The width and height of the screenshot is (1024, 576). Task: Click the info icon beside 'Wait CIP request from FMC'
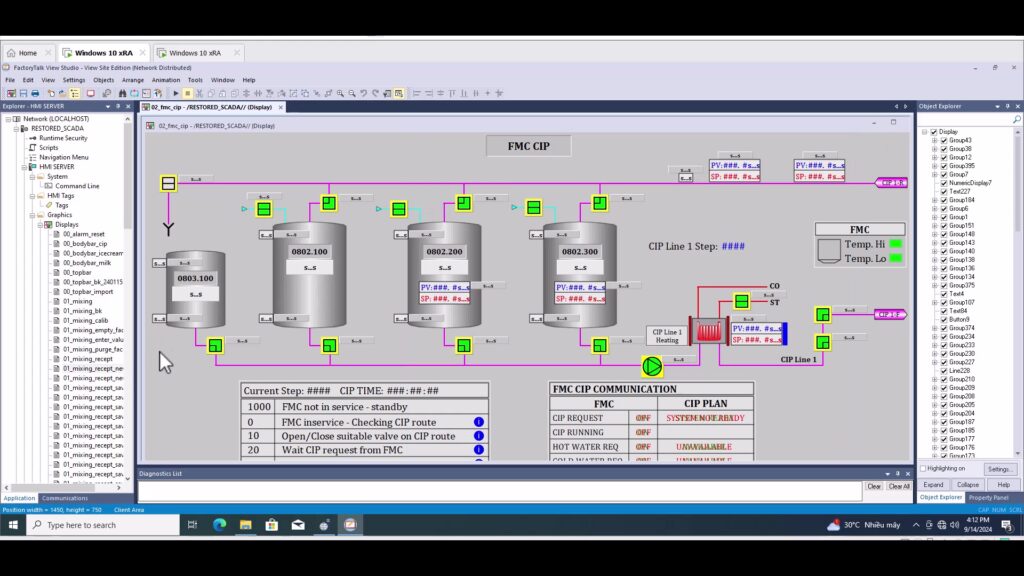(479, 450)
